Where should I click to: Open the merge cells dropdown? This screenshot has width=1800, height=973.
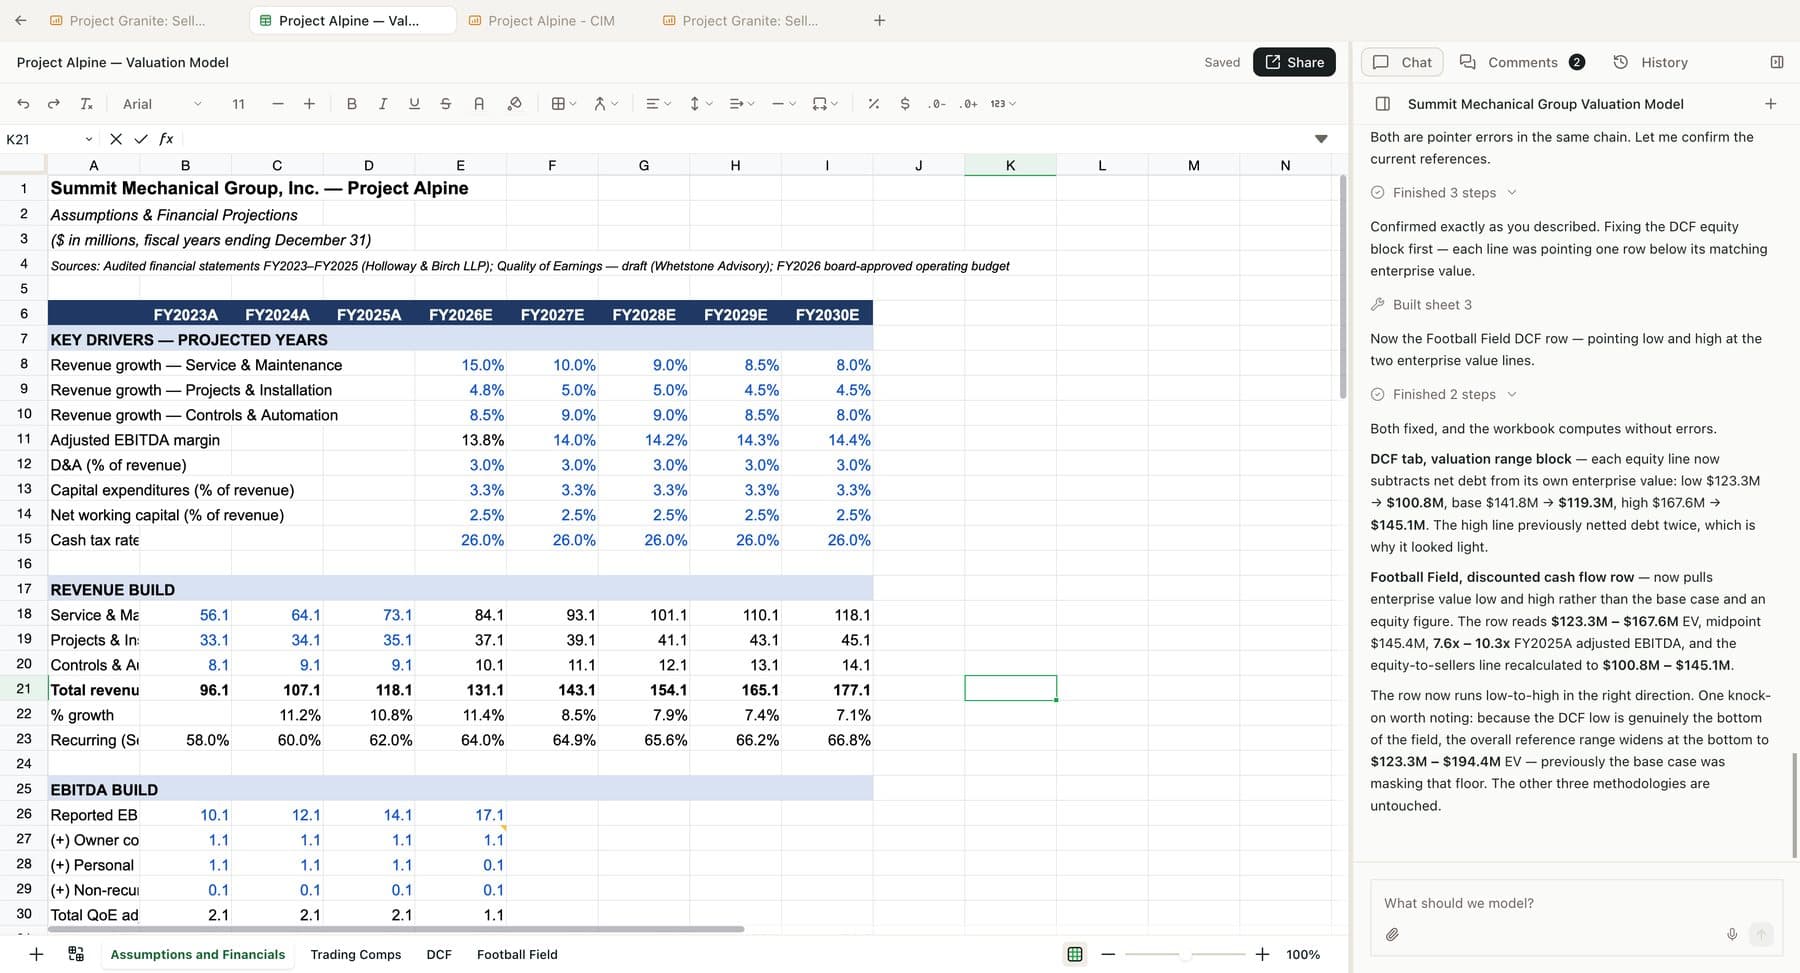tap(606, 104)
